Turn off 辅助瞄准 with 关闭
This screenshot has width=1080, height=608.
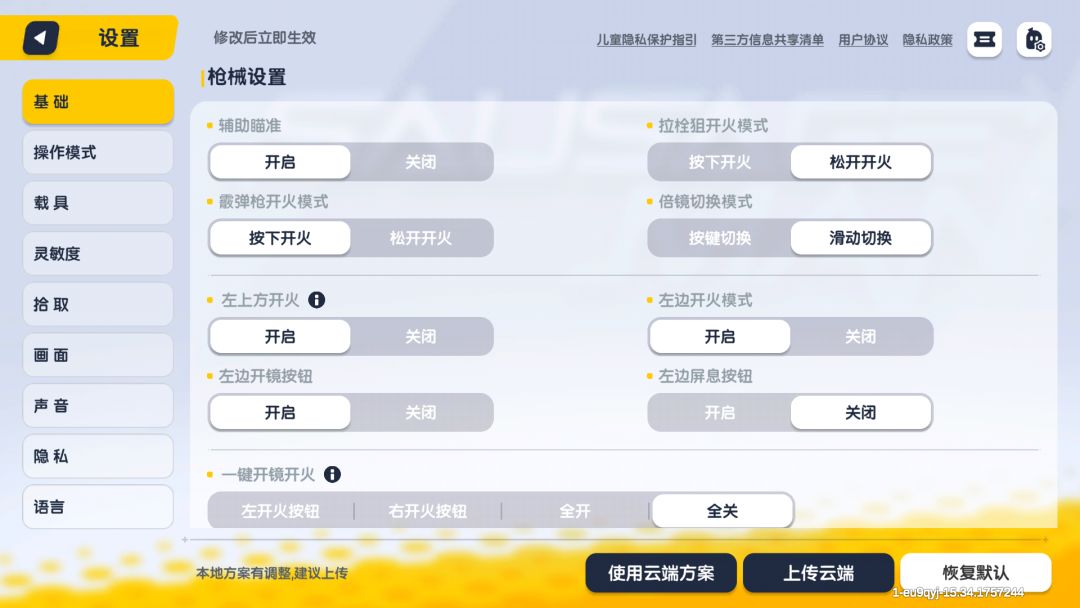421,162
